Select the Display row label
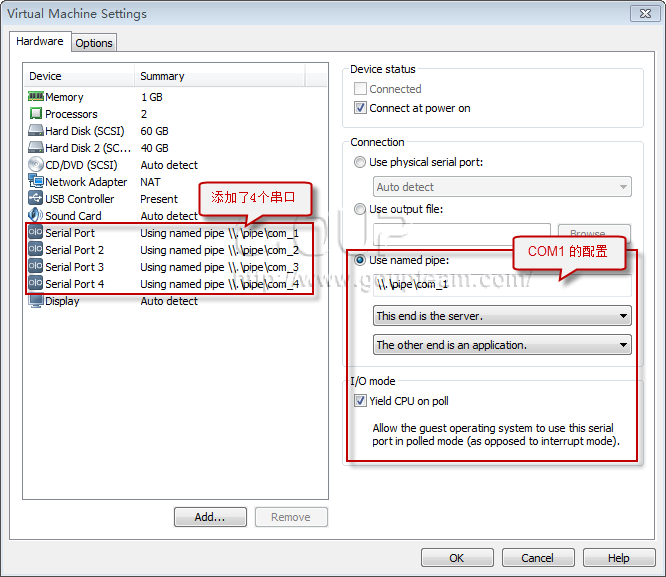The image size is (666, 577). (62, 301)
